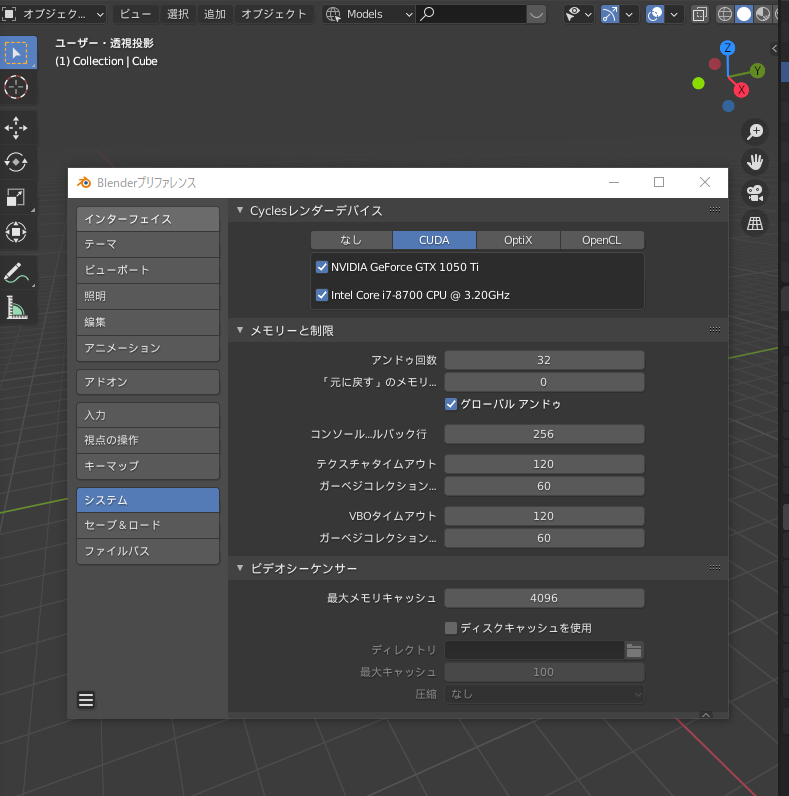This screenshot has width=789, height=796.
Task: Open 視点の操作 preferences section
Action: pyautogui.click(x=148, y=440)
